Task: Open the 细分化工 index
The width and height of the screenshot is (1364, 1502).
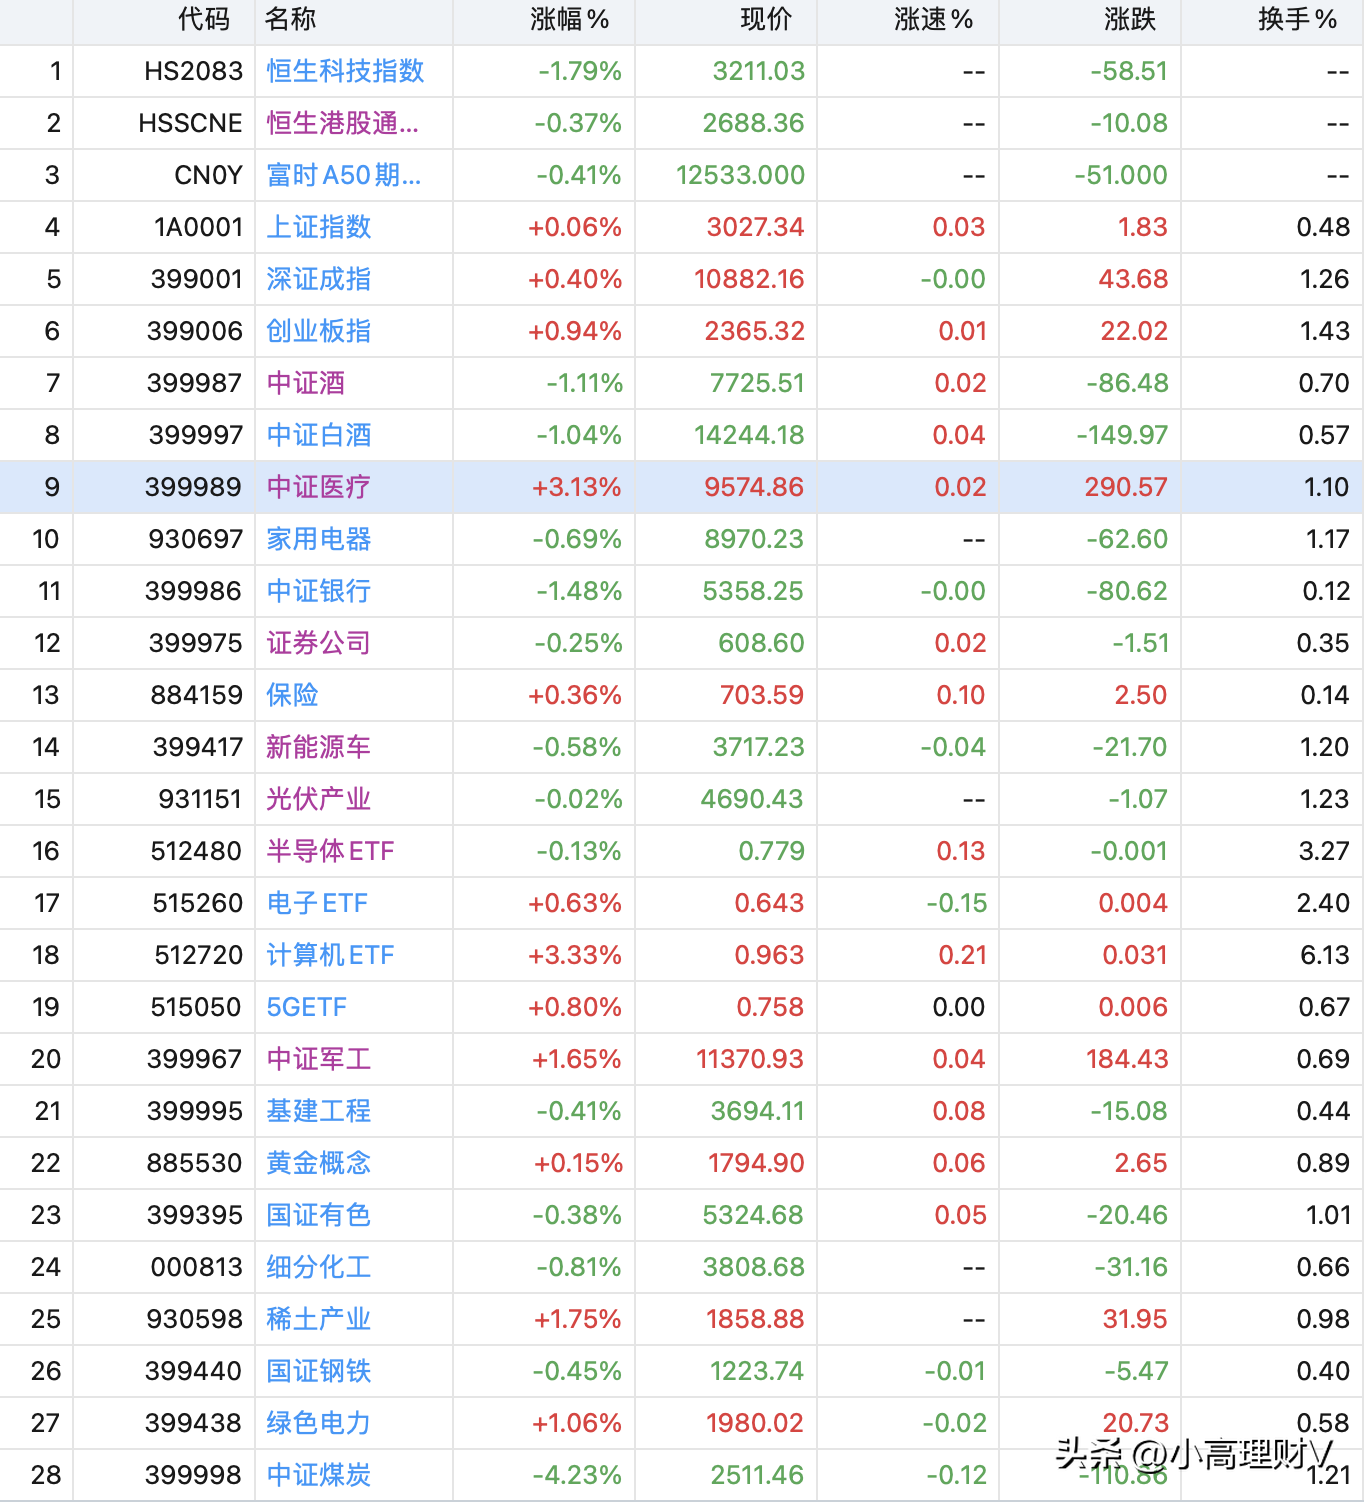Action: [x=319, y=1267]
